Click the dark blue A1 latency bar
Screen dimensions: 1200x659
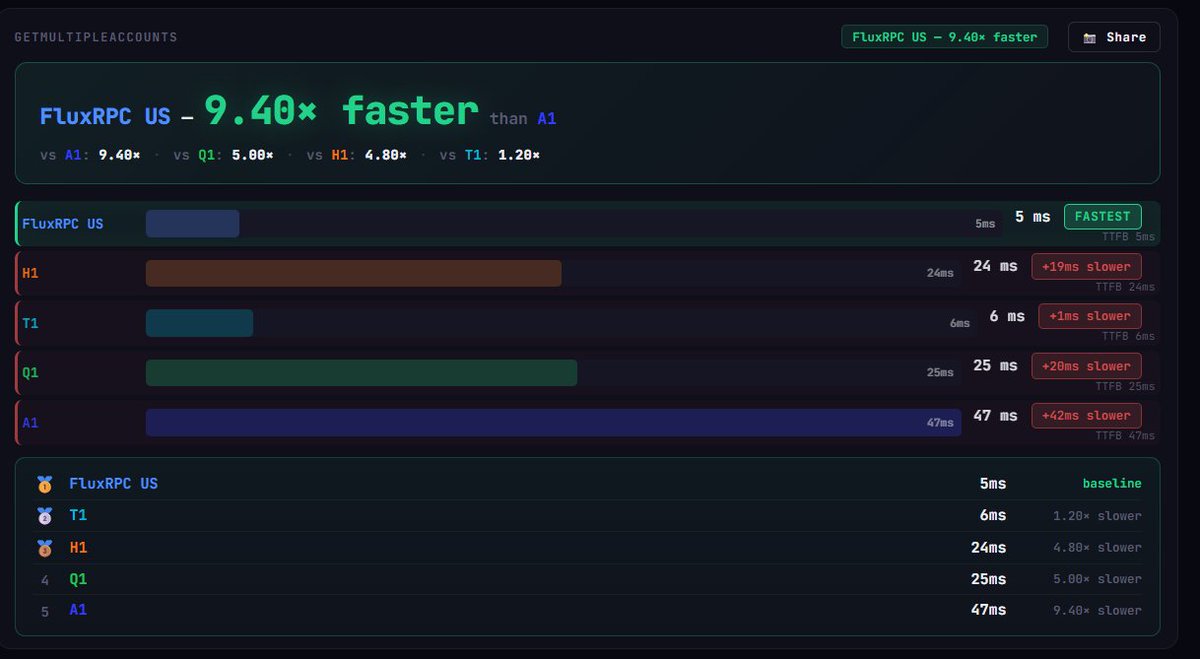[553, 422]
